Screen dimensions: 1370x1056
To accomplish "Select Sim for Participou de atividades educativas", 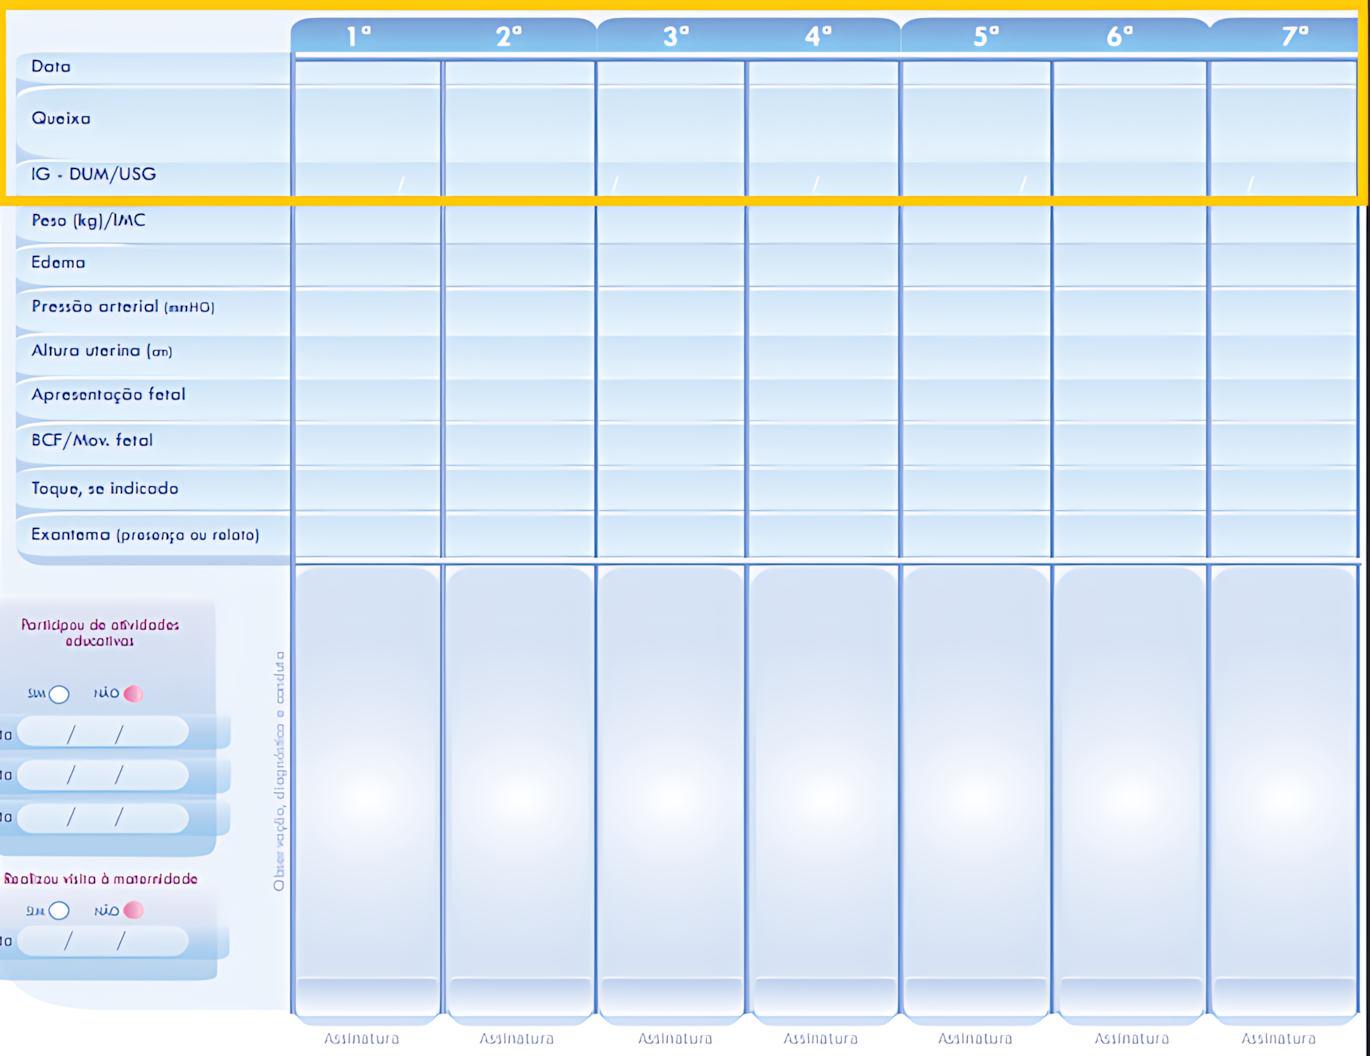I will click(59, 694).
